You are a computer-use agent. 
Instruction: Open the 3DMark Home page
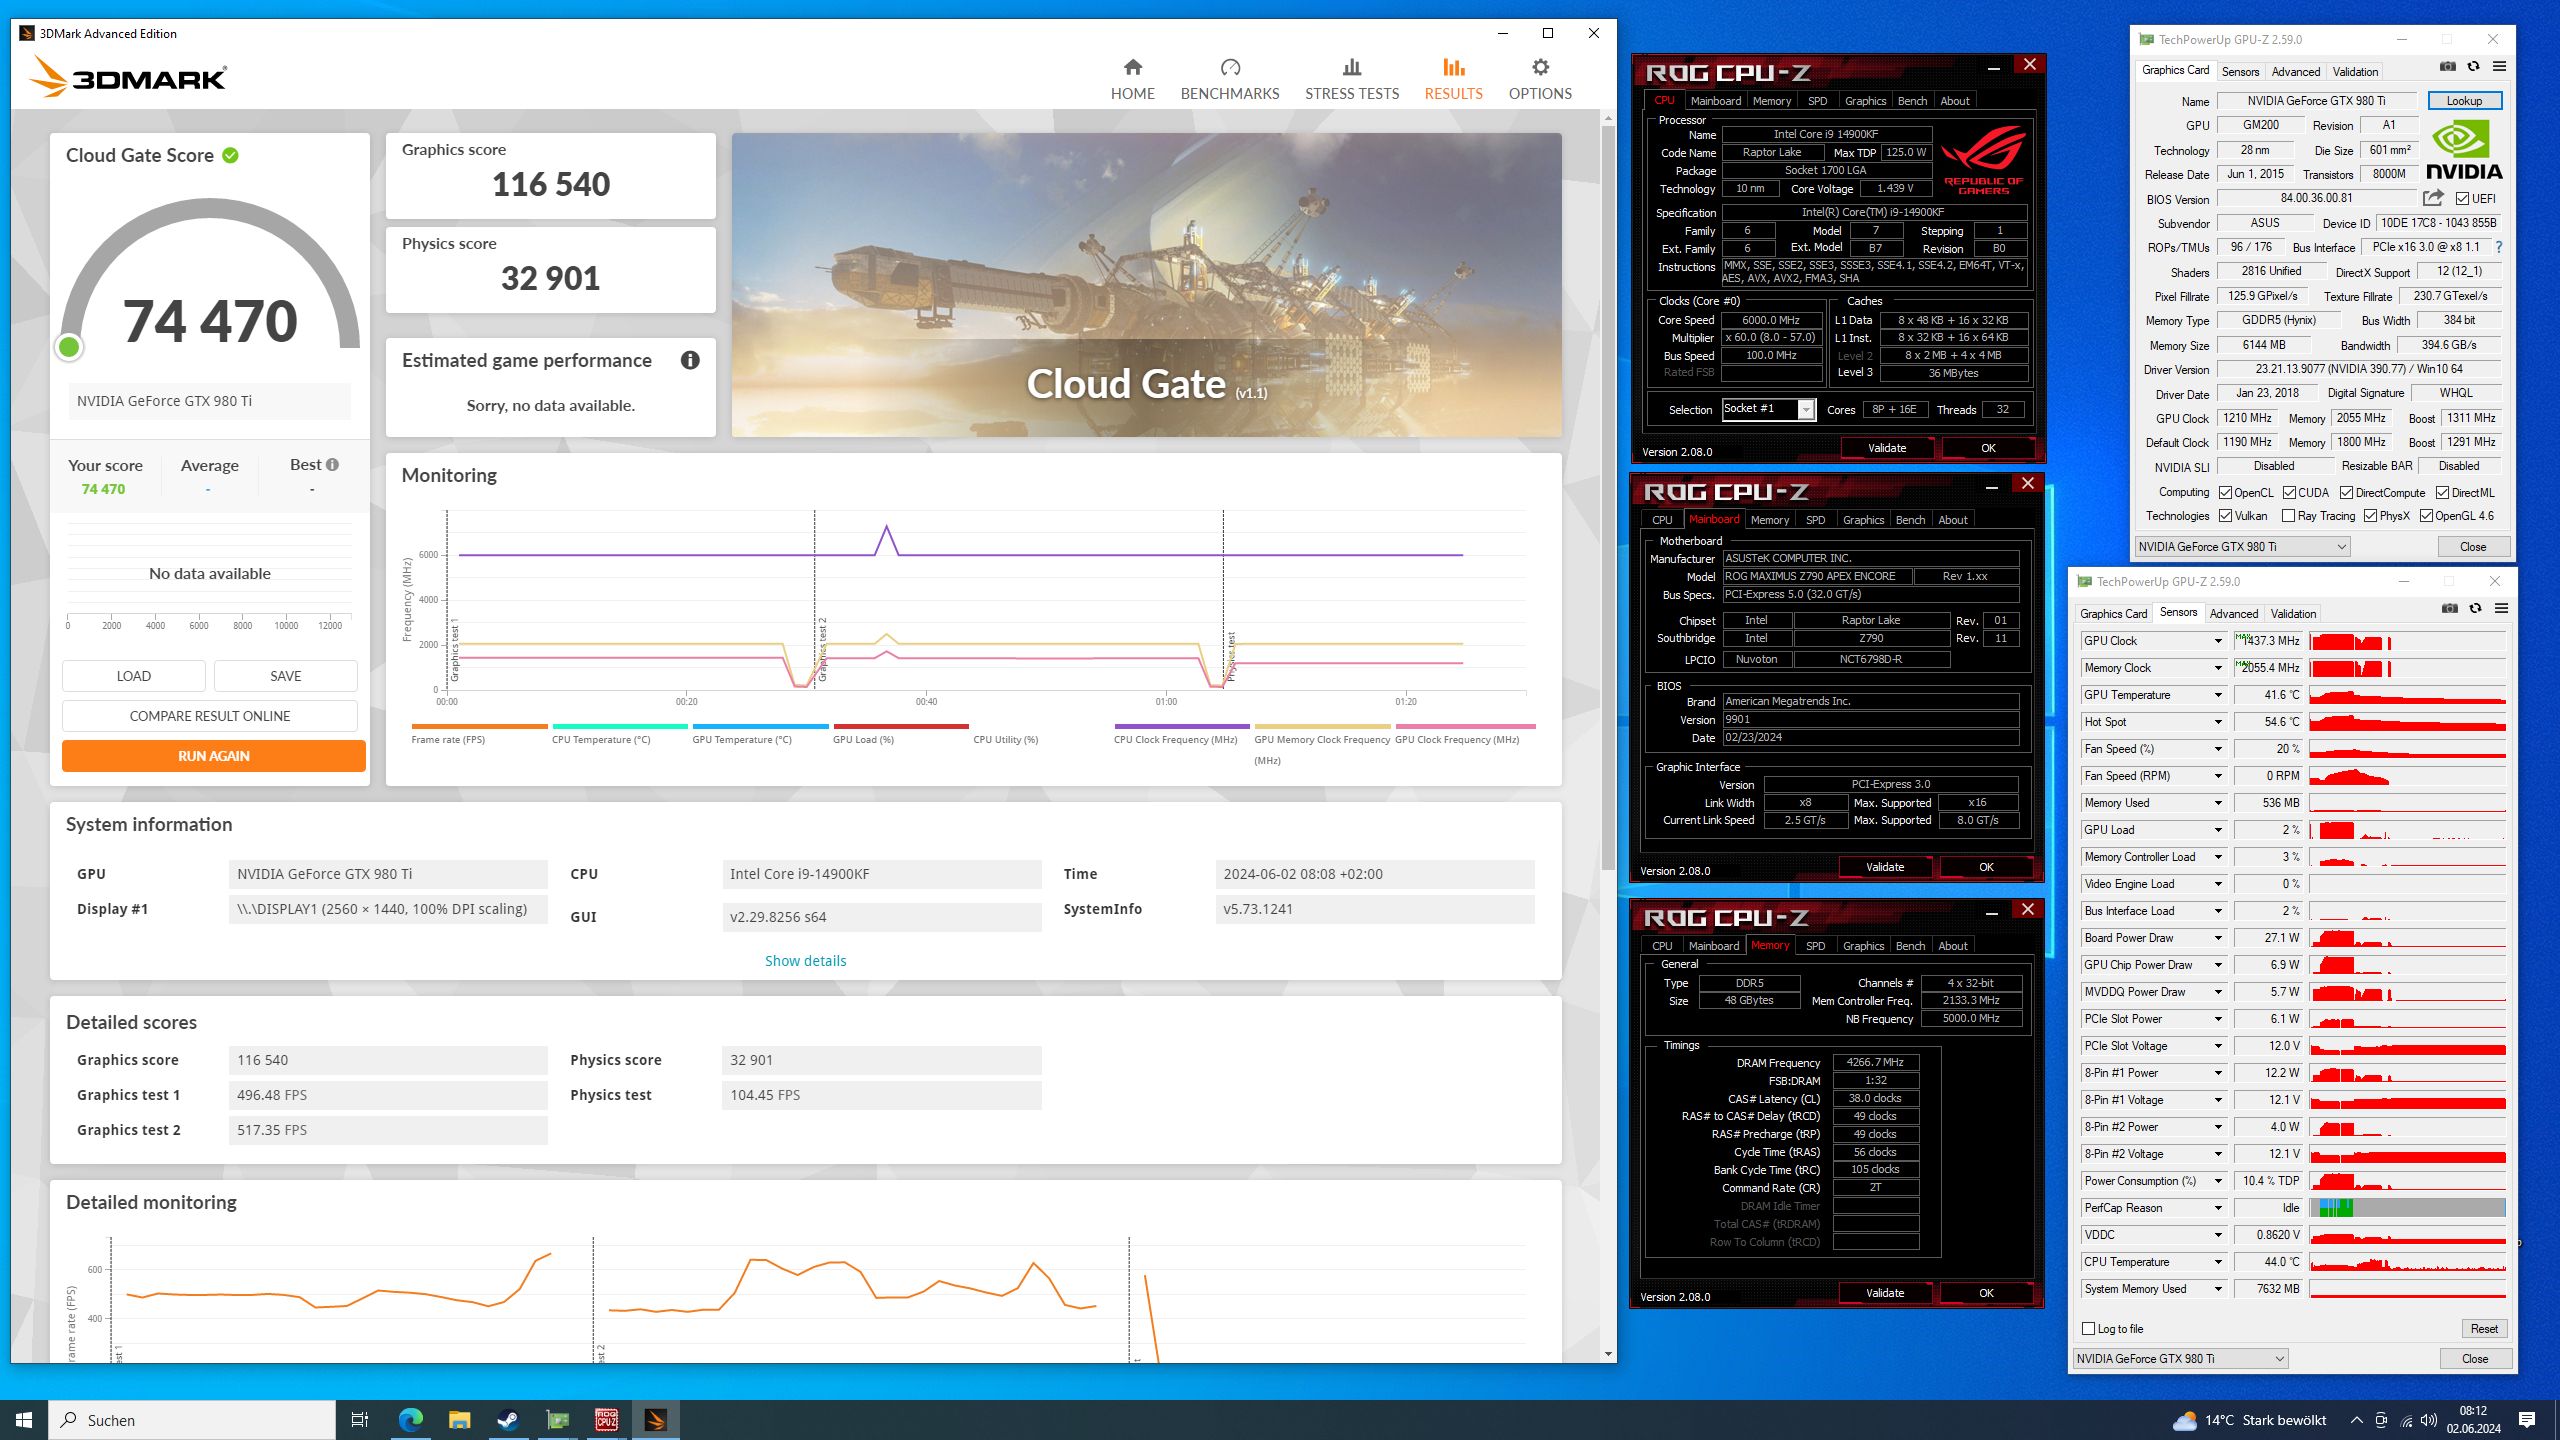(1132, 79)
